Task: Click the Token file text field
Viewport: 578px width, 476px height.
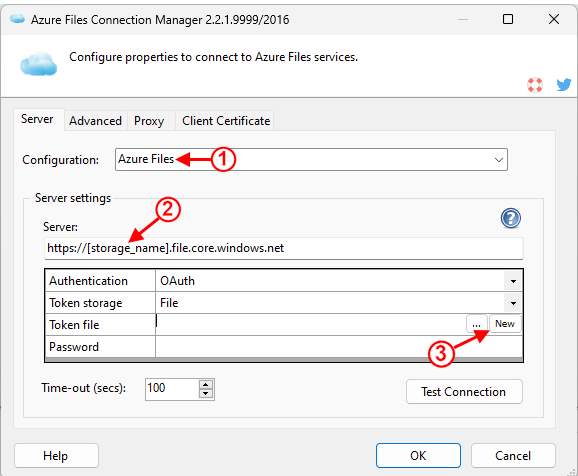Action: click(310, 324)
